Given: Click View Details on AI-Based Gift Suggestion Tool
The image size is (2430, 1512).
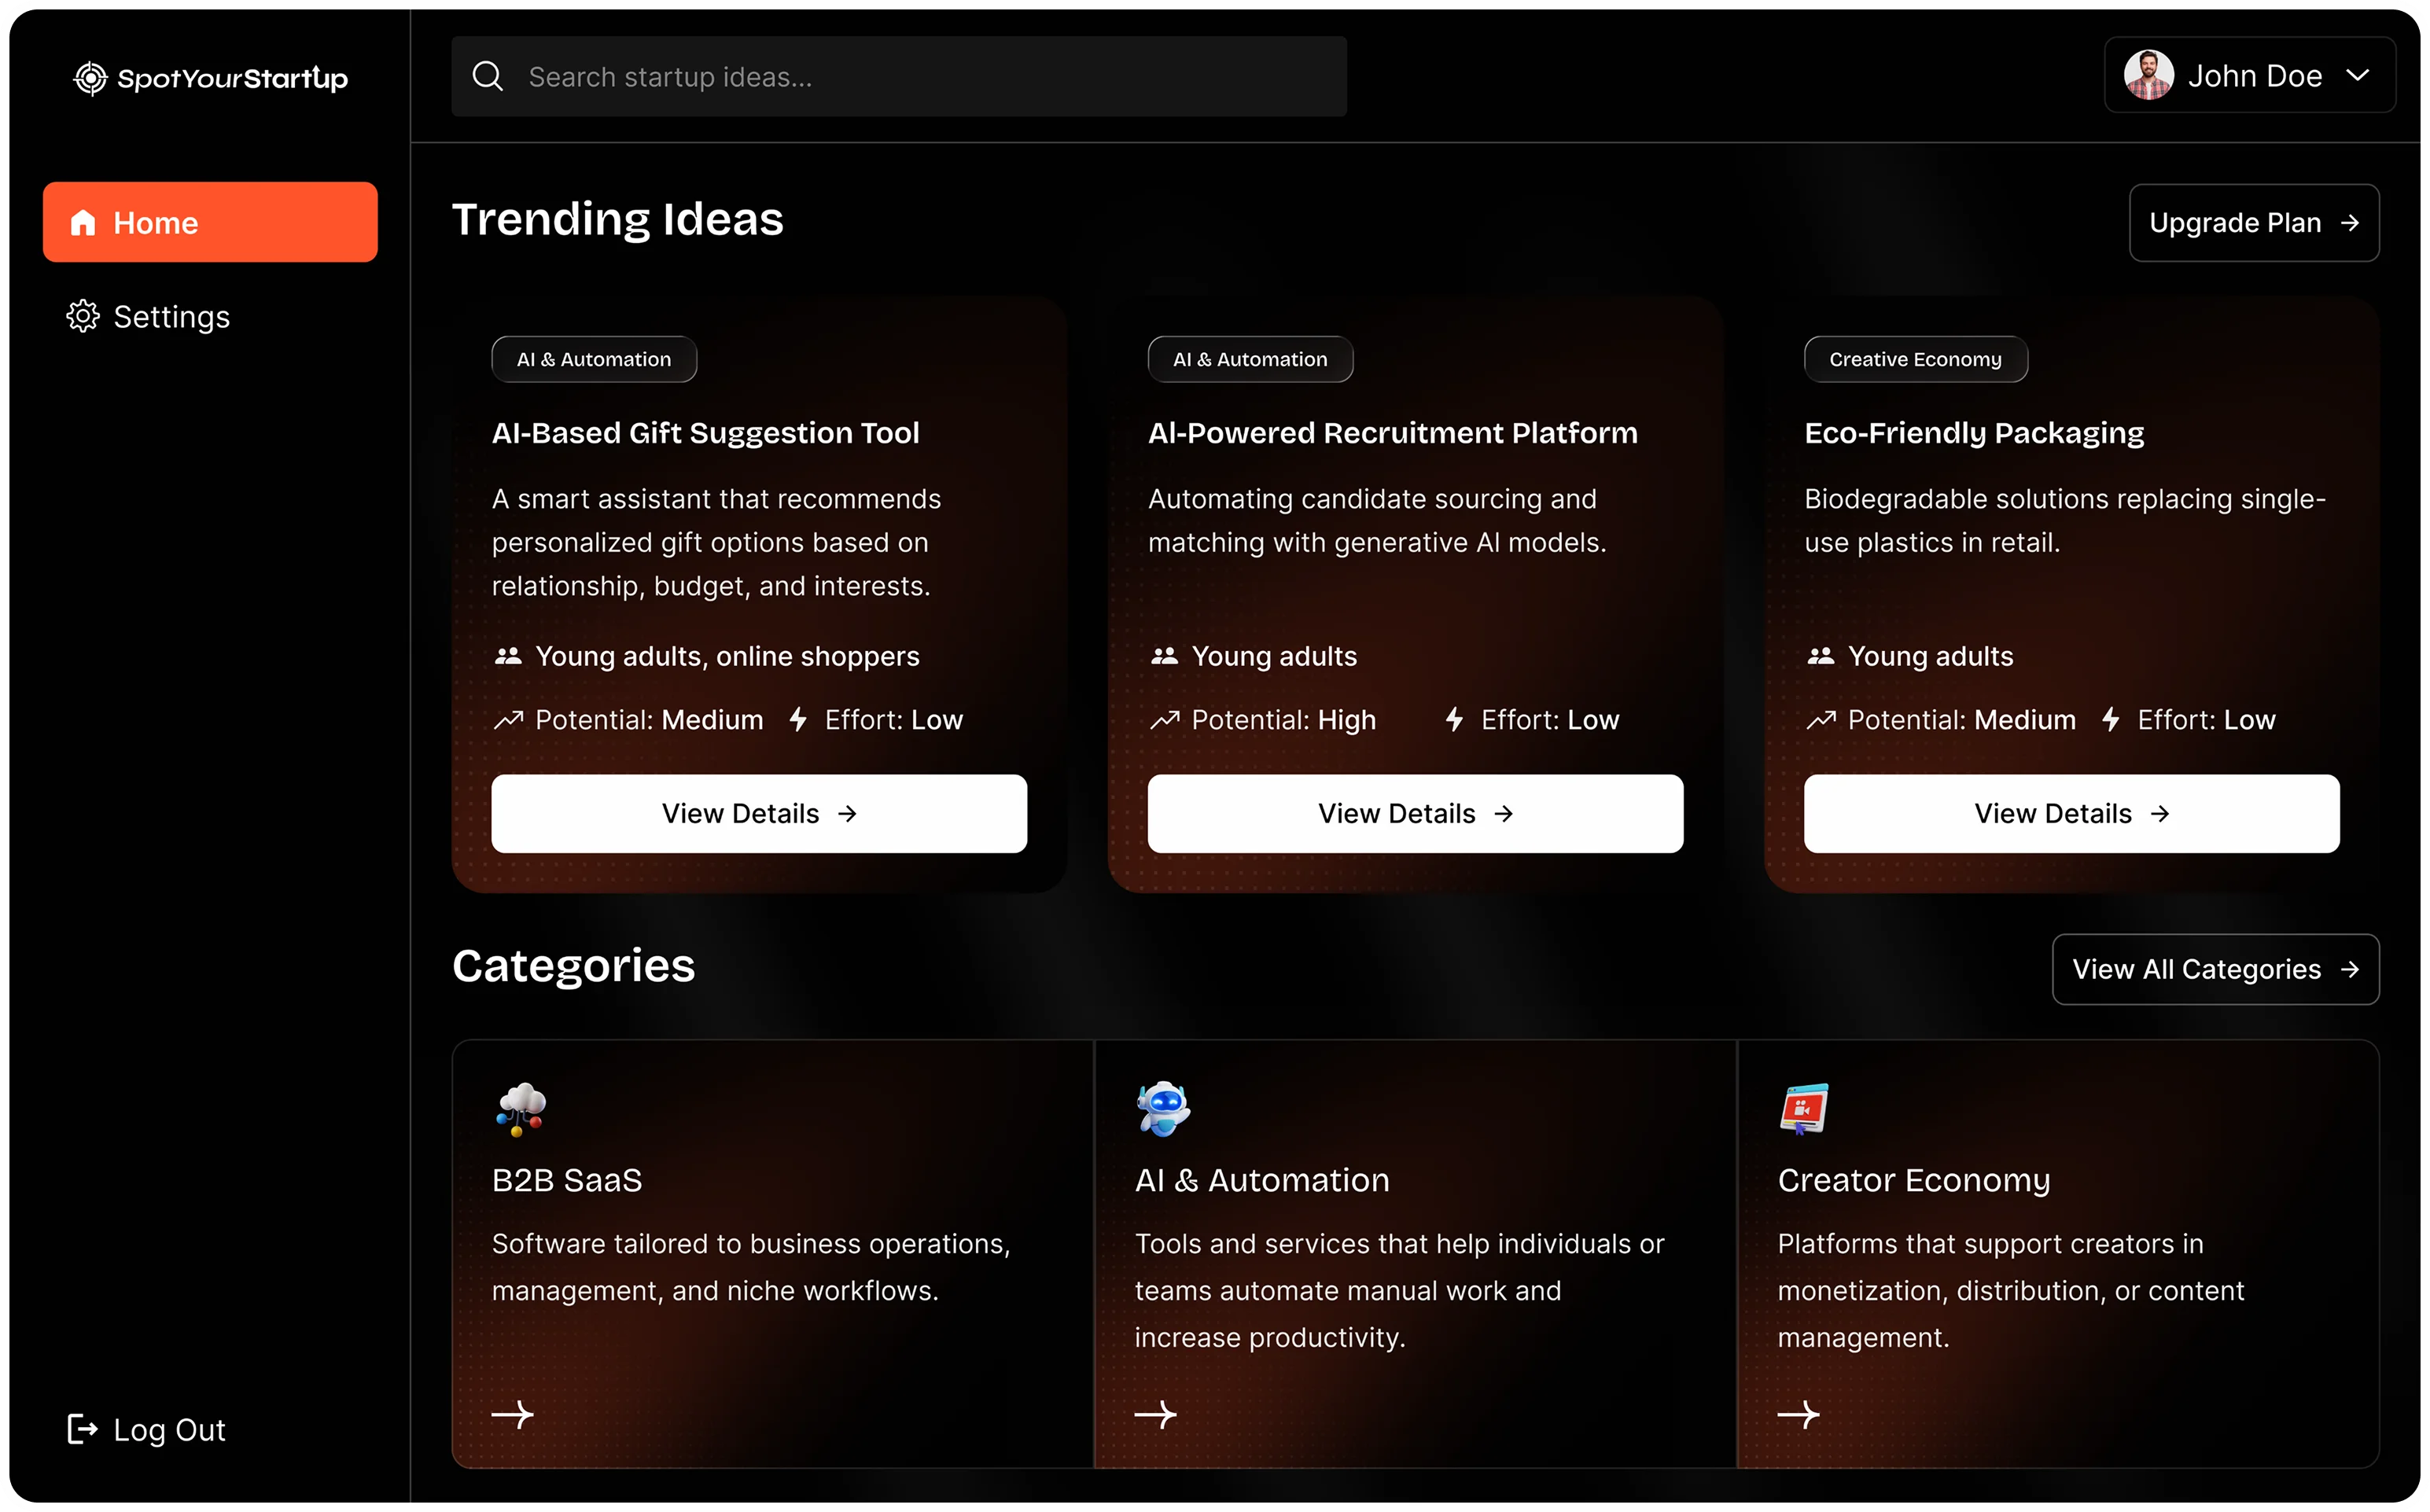Looking at the screenshot, I should (759, 813).
